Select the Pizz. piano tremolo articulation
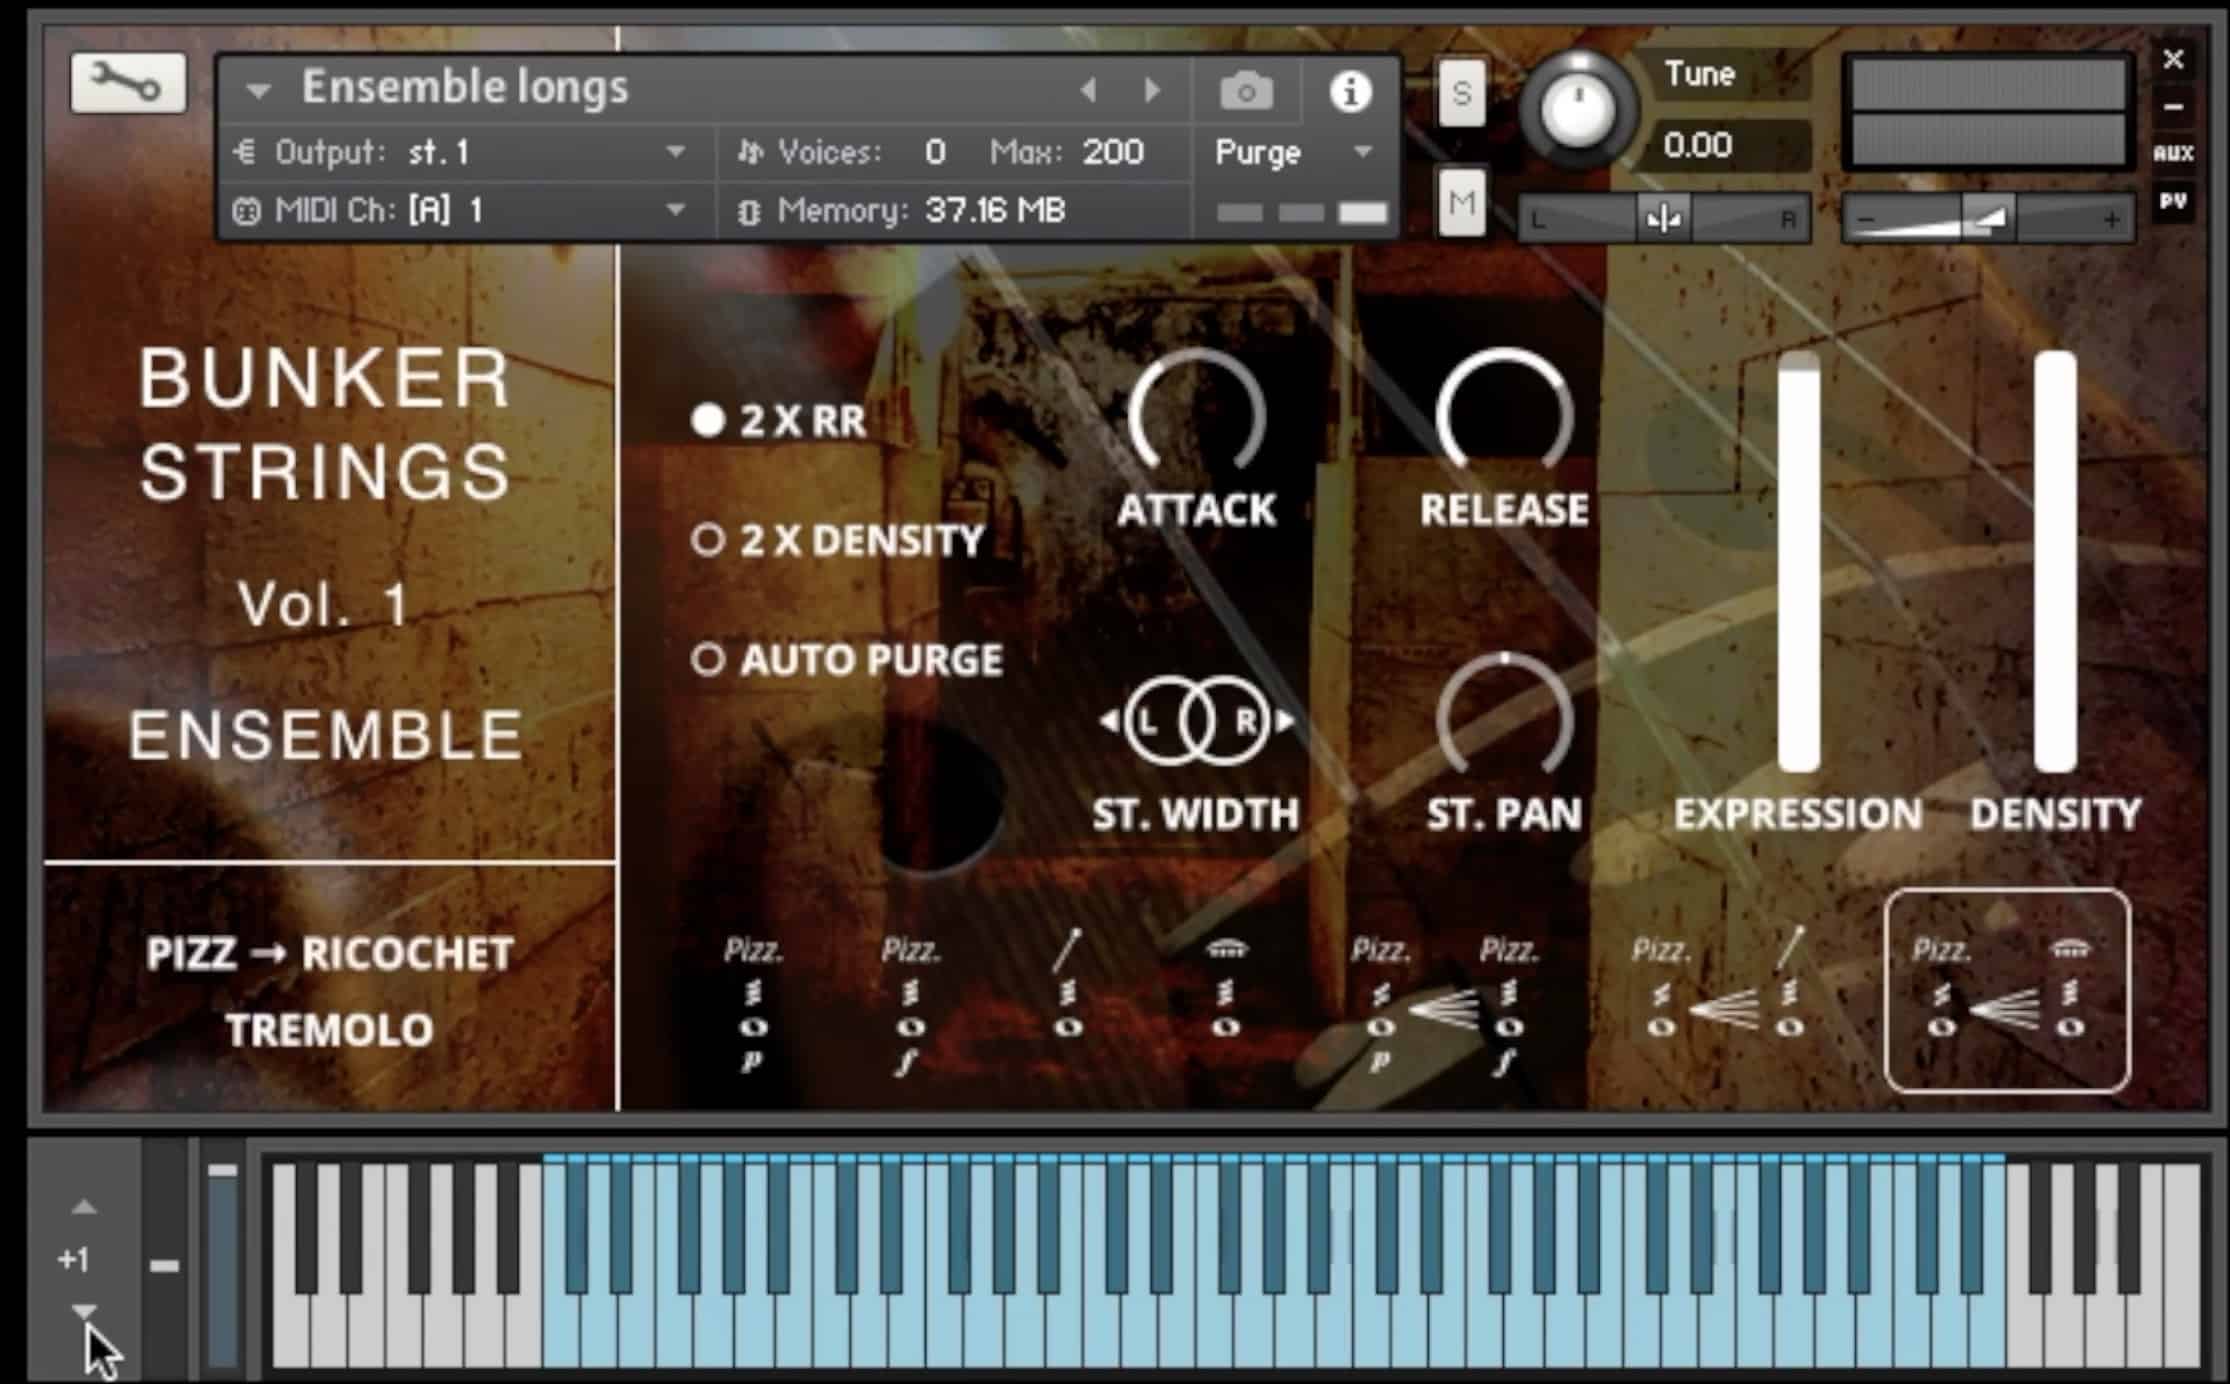Image resolution: width=2230 pixels, height=1384 pixels. pyautogui.click(x=753, y=1004)
